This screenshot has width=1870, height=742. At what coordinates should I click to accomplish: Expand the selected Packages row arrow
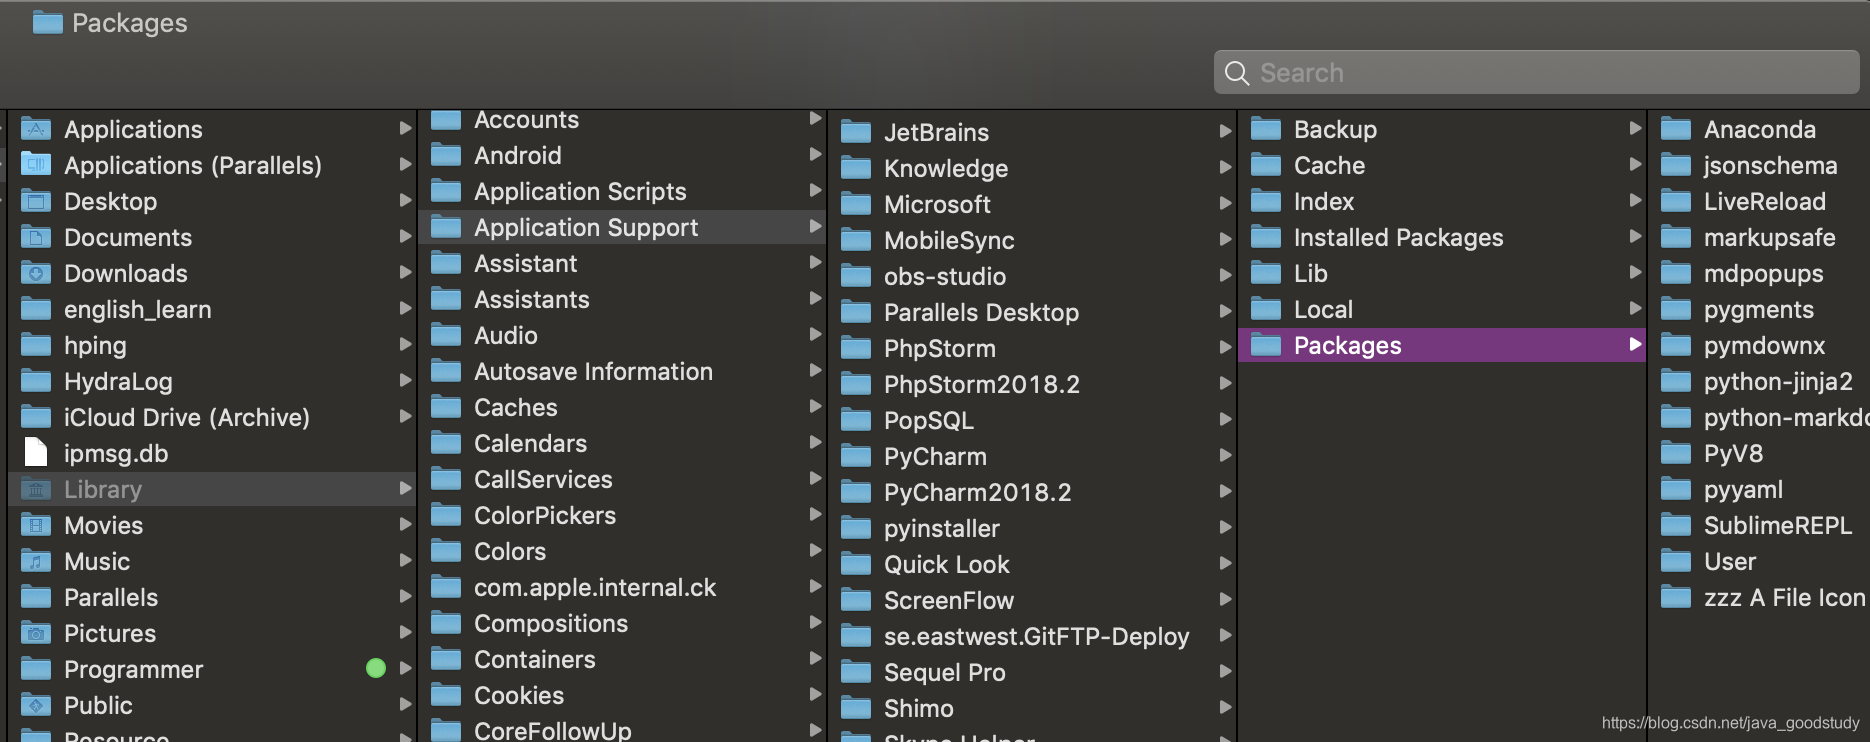[1635, 344]
